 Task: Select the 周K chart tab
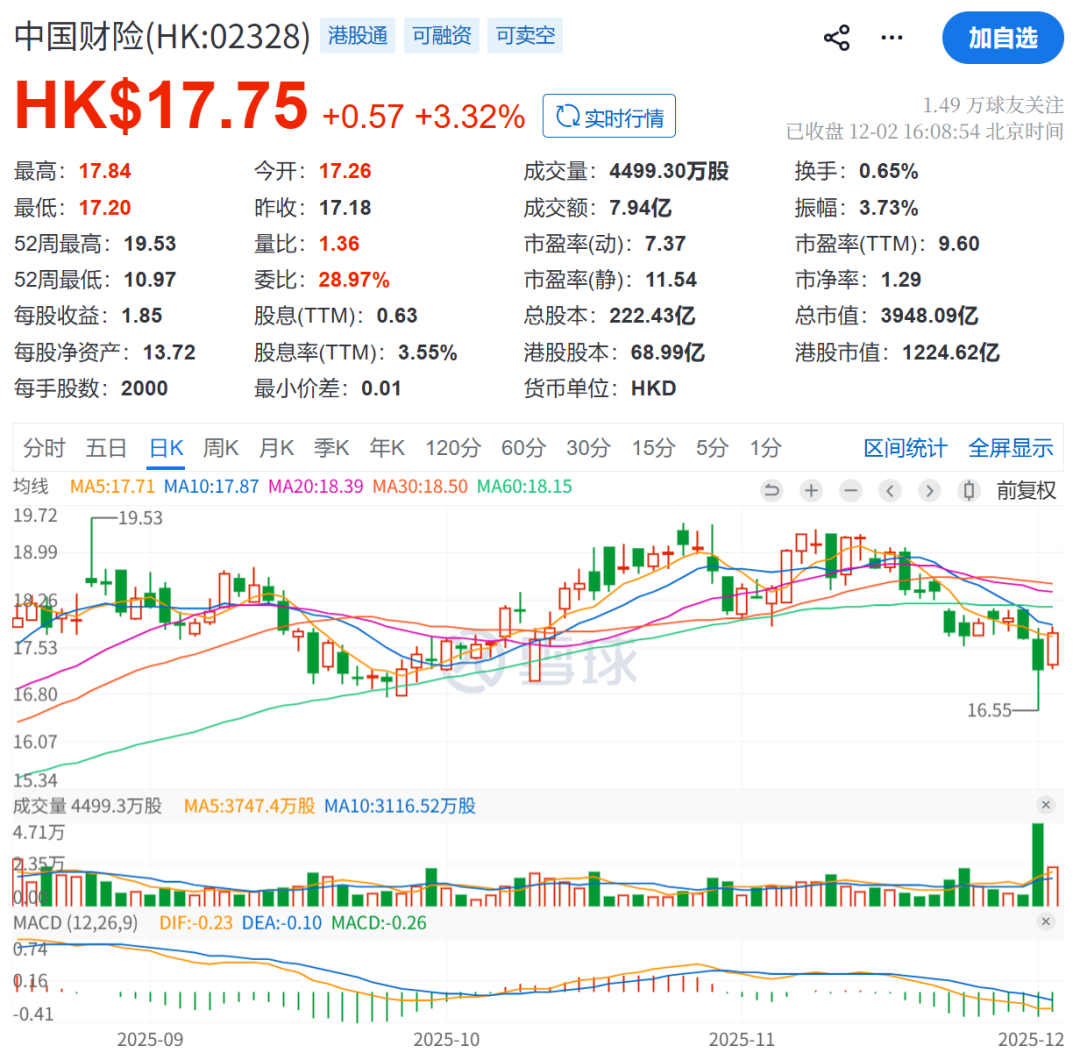[220, 448]
